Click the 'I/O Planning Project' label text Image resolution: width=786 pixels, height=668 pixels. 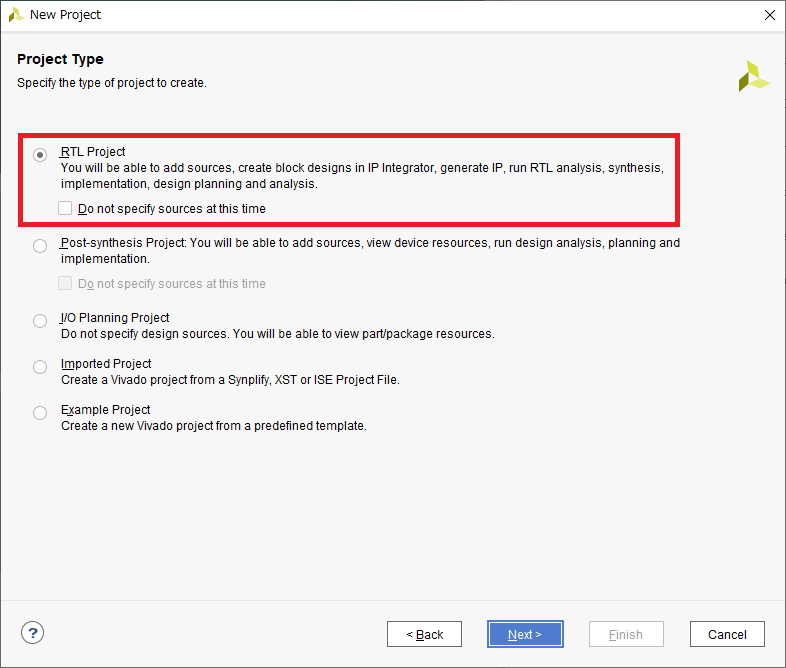coord(115,318)
